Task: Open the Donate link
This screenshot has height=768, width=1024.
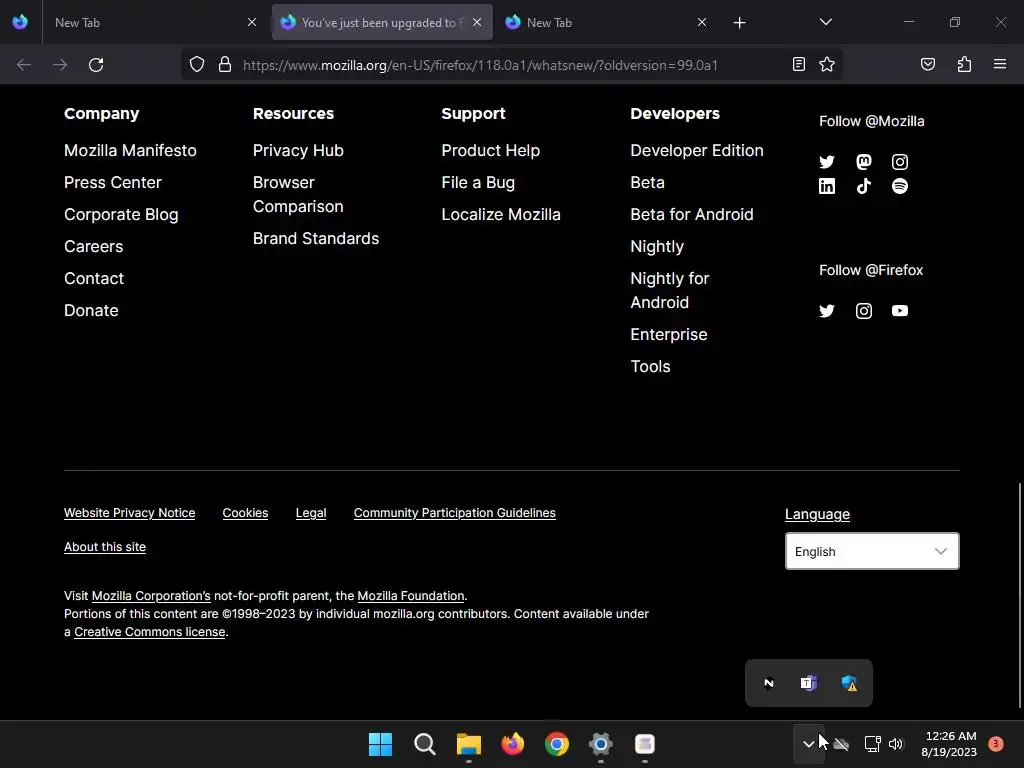Action: click(x=91, y=310)
